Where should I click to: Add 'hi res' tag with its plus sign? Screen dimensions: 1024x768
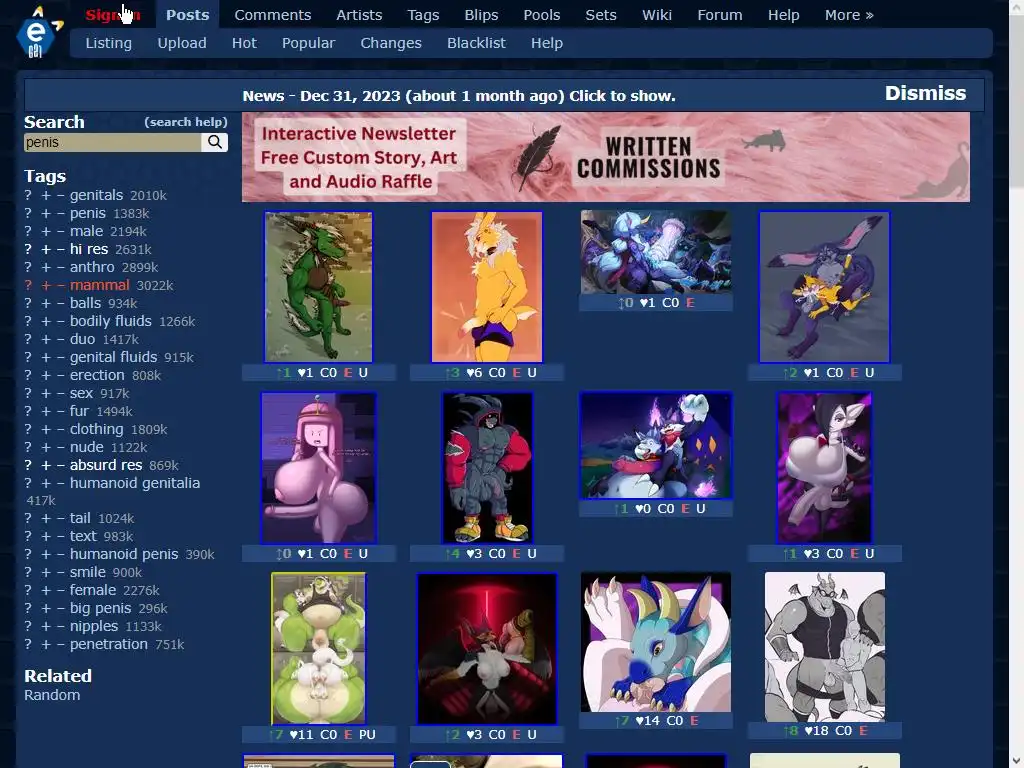coord(46,249)
